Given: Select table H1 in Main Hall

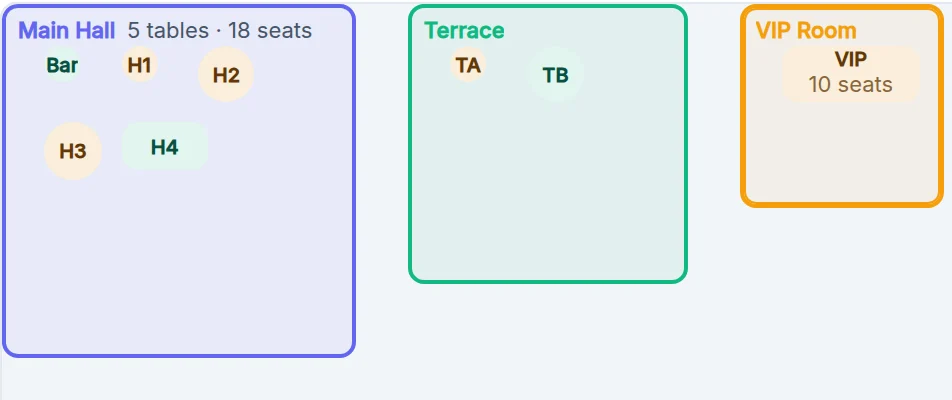Looking at the screenshot, I should [x=140, y=64].
